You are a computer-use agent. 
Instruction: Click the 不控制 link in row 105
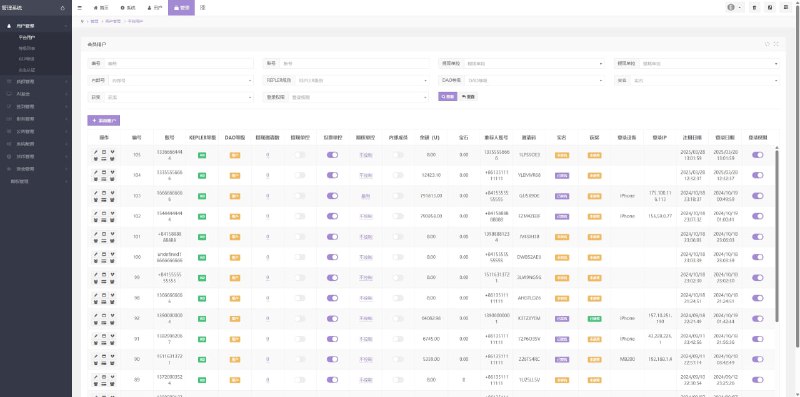click(366, 155)
